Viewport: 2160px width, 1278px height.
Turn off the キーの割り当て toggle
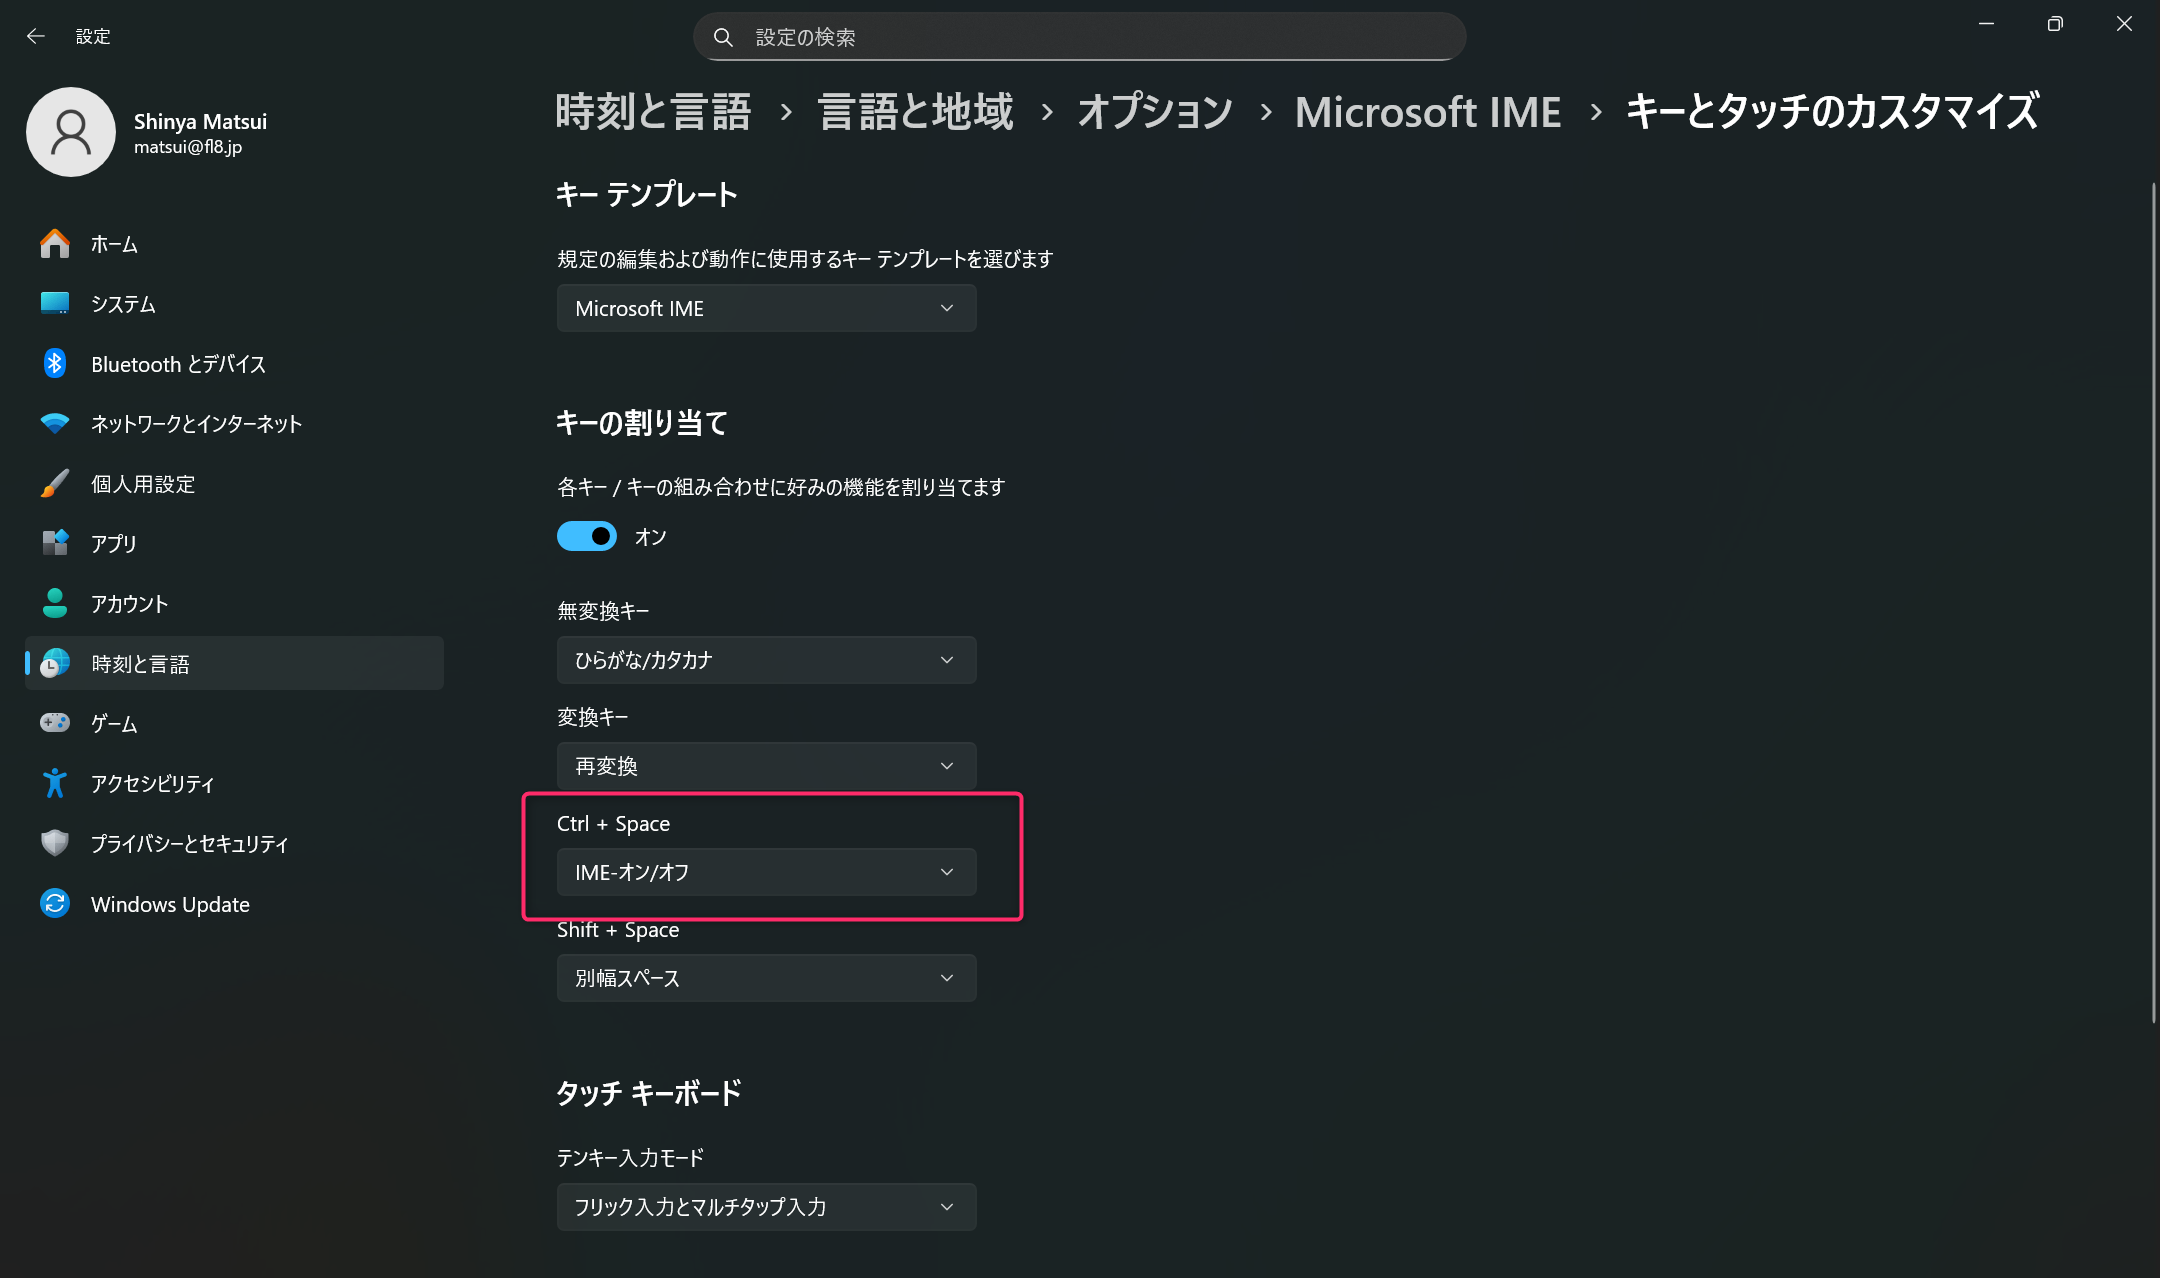587,536
